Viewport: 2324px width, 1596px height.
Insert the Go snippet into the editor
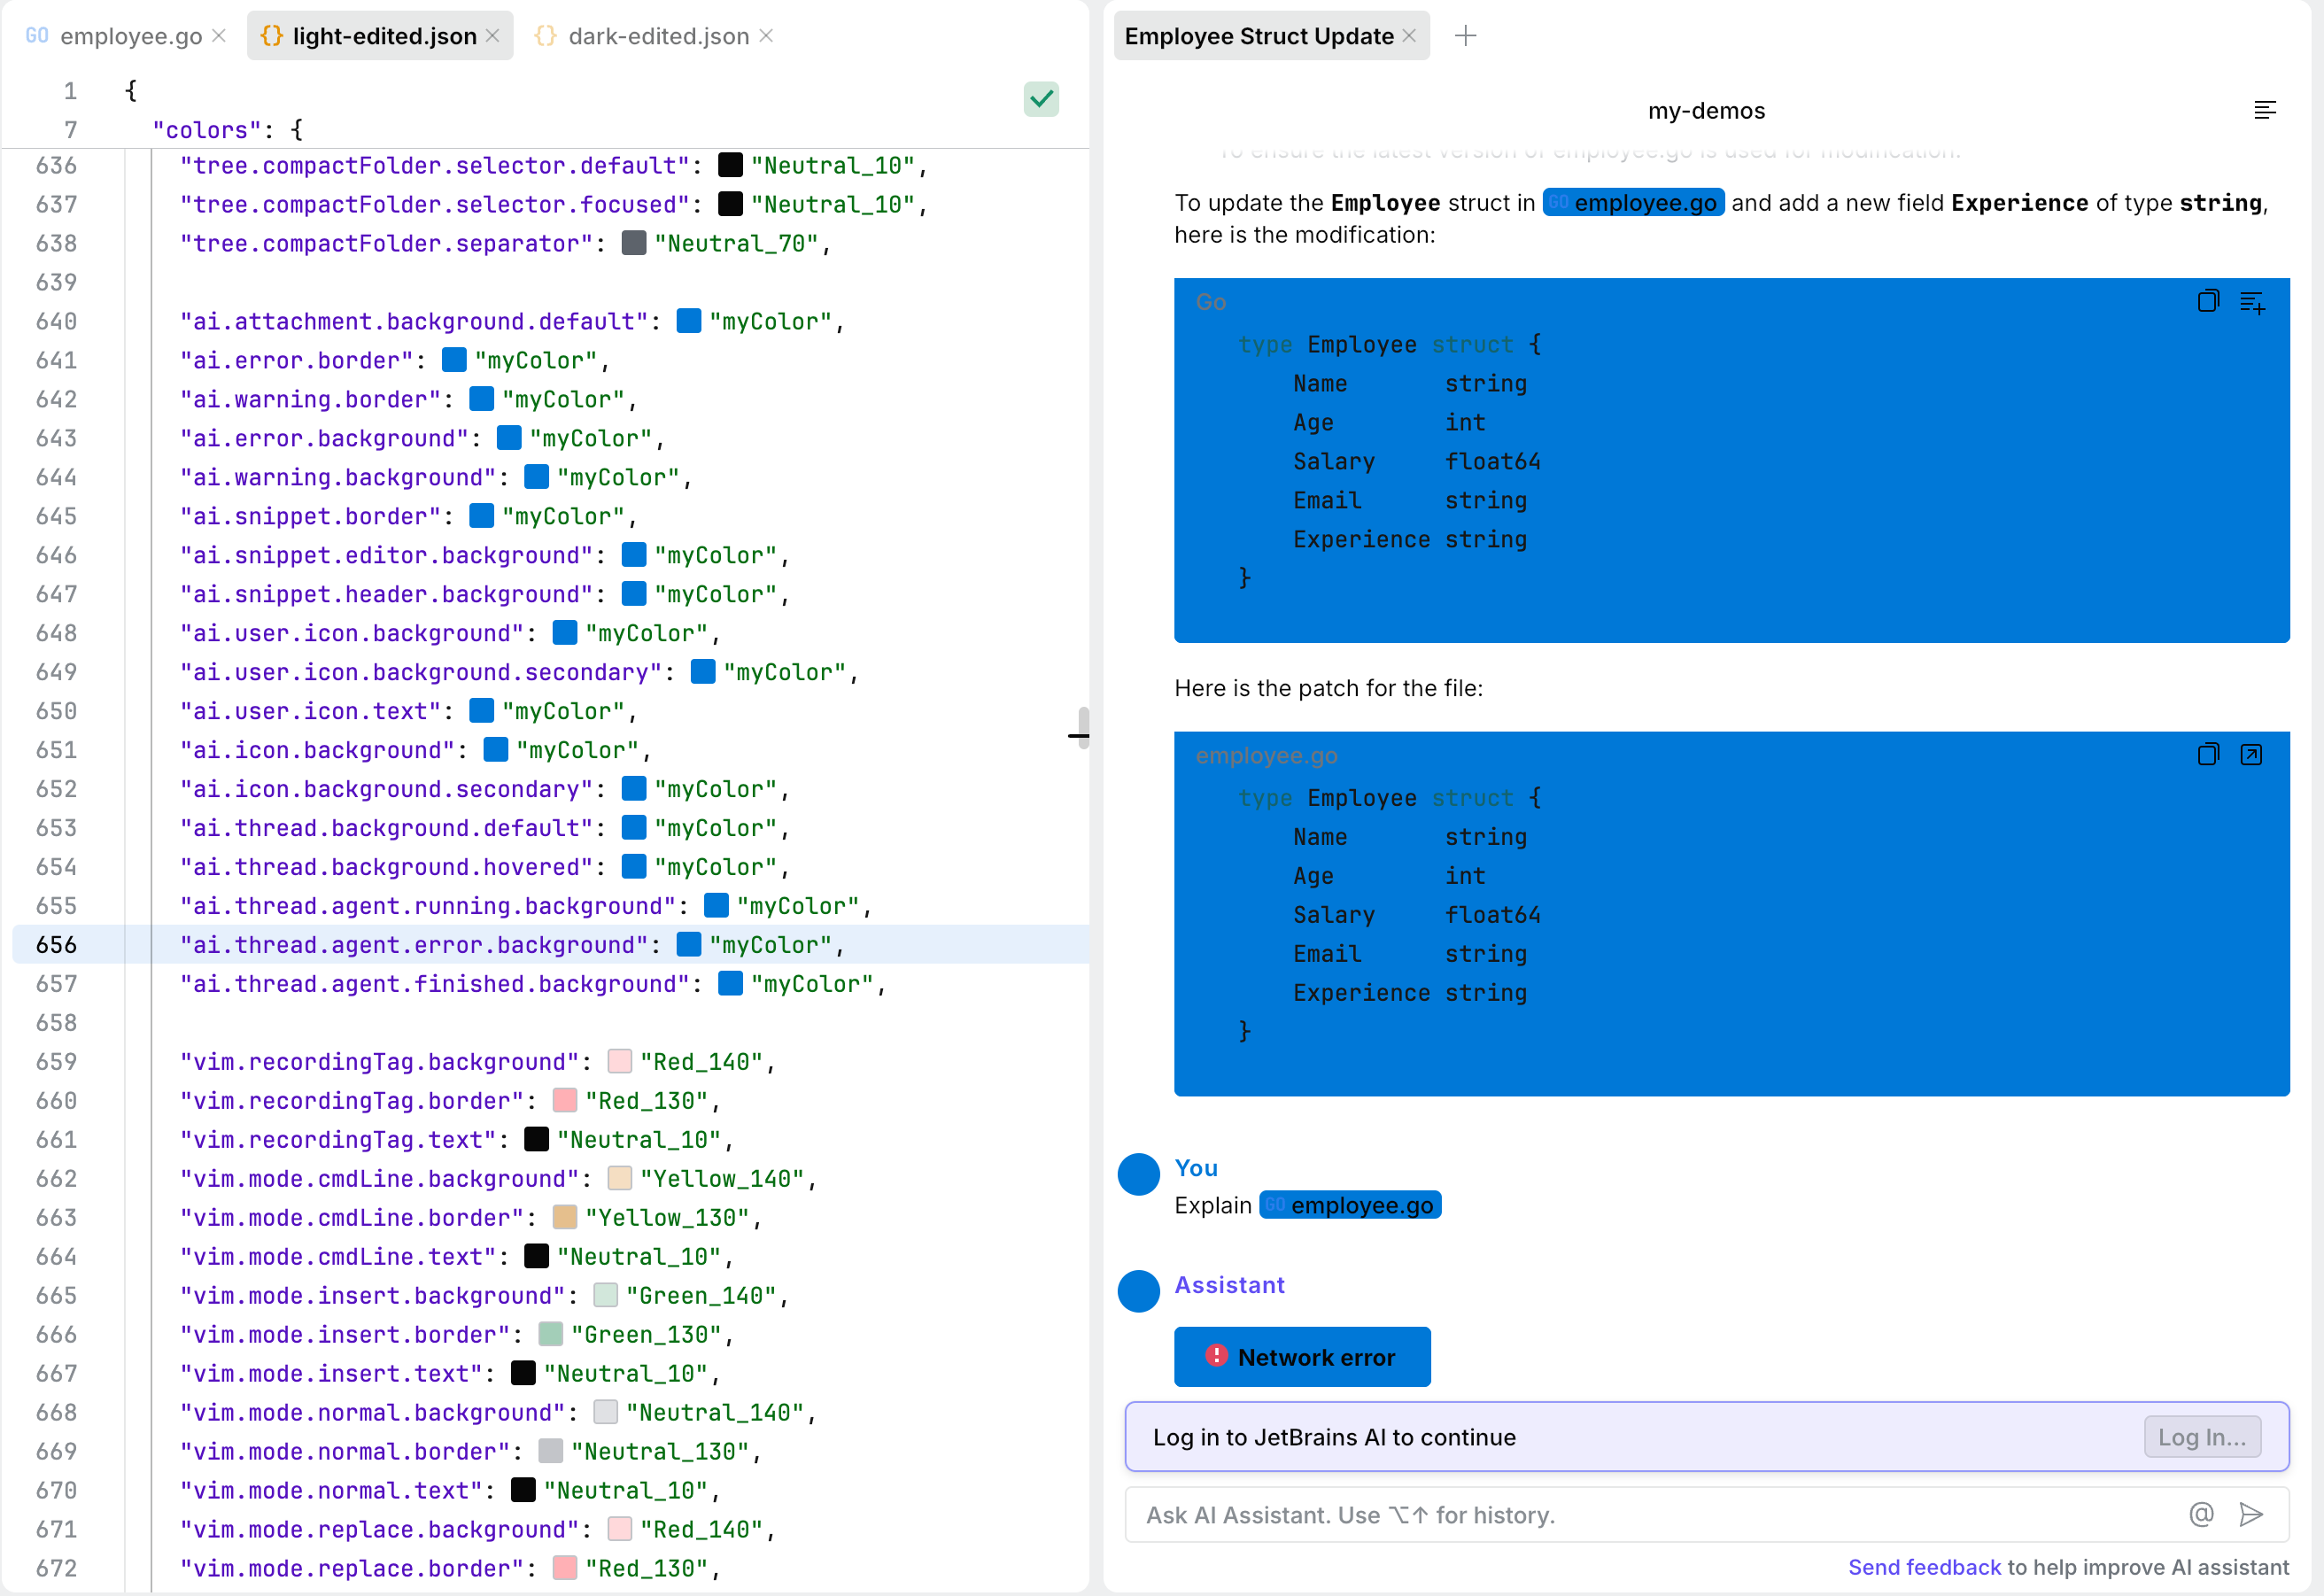pos(2253,302)
